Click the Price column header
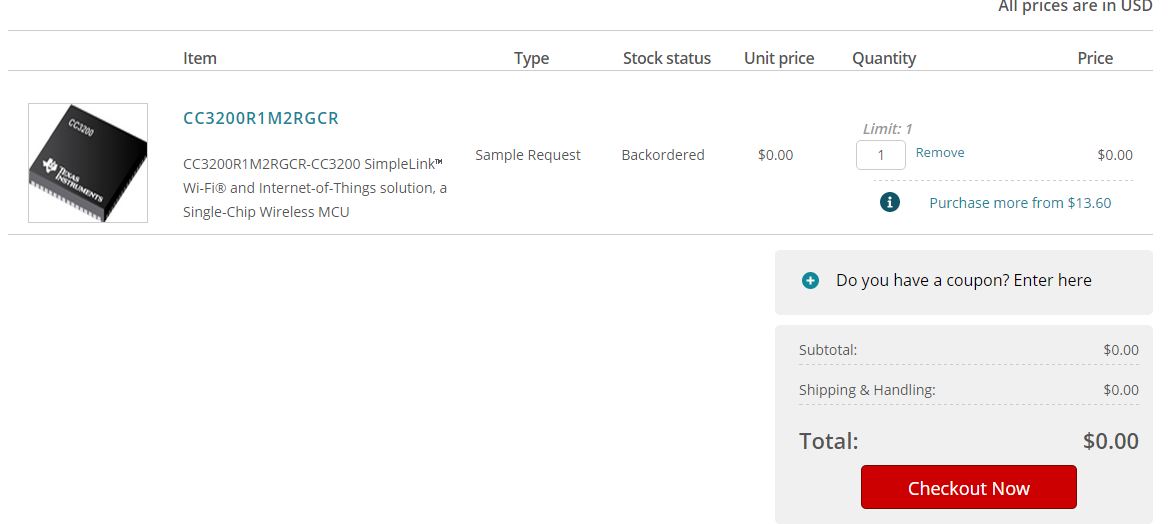The width and height of the screenshot is (1173, 524). point(1095,58)
